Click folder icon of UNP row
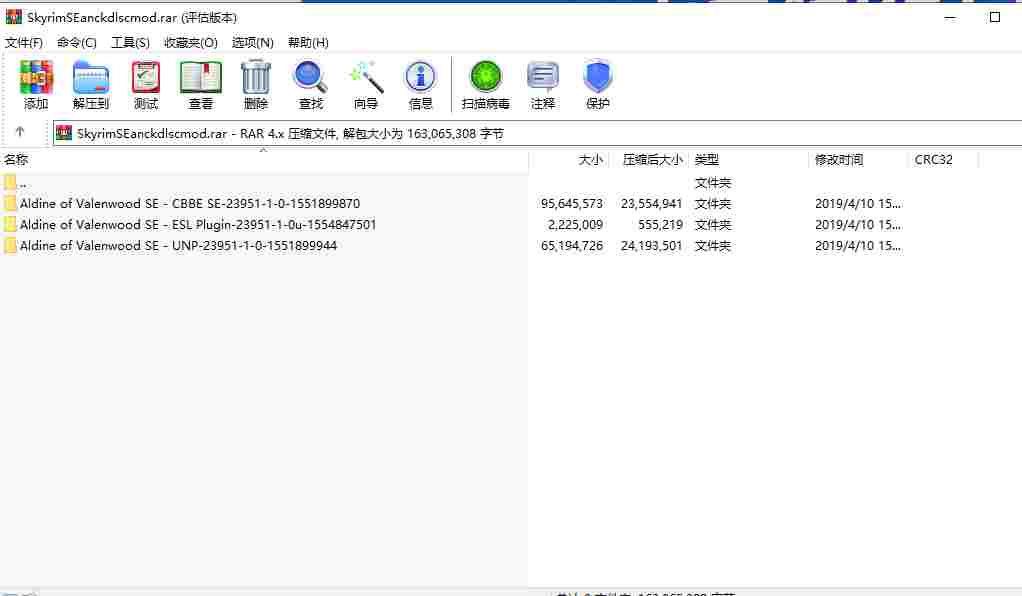The image size is (1022, 596). (x=10, y=246)
